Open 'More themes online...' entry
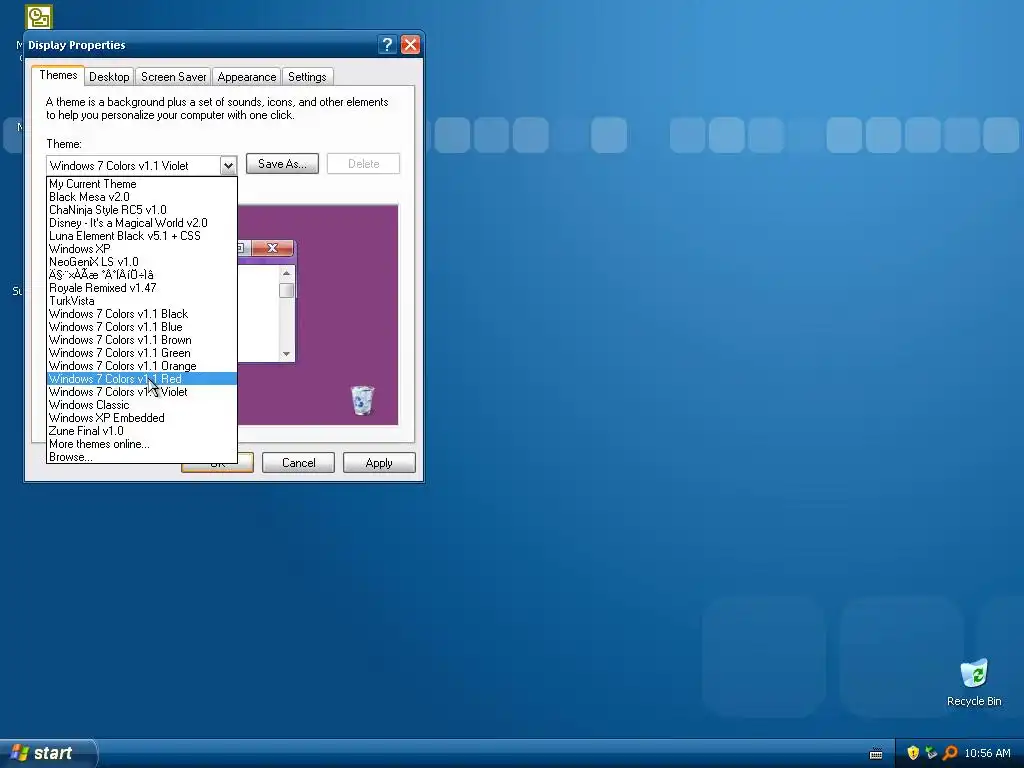Image resolution: width=1024 pixels, height=768 pixels. click(x=142, y=444)
